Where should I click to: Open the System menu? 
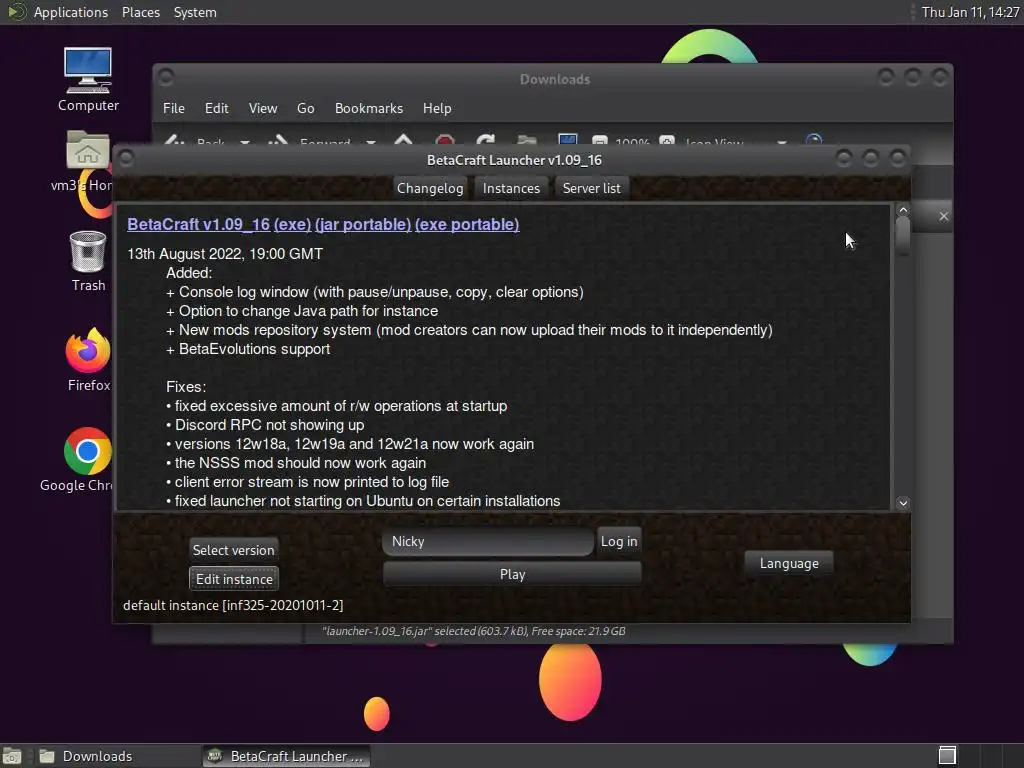click(x=195, y=12)
